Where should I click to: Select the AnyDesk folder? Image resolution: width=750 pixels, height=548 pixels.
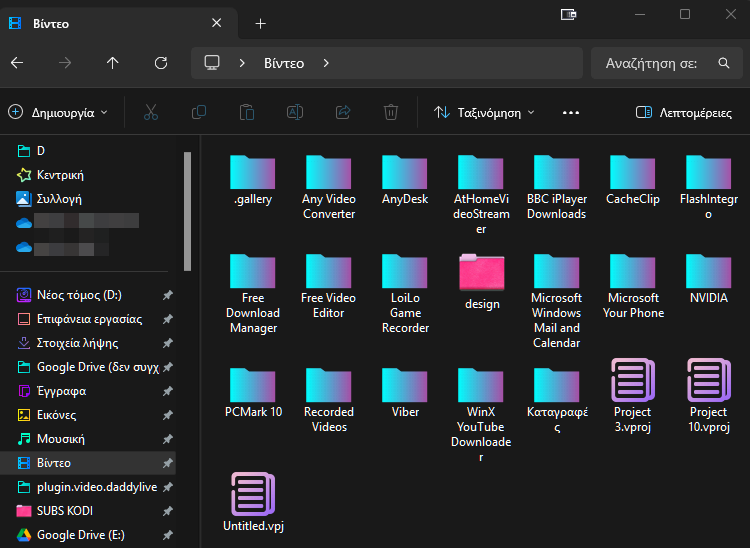(405, 180)
